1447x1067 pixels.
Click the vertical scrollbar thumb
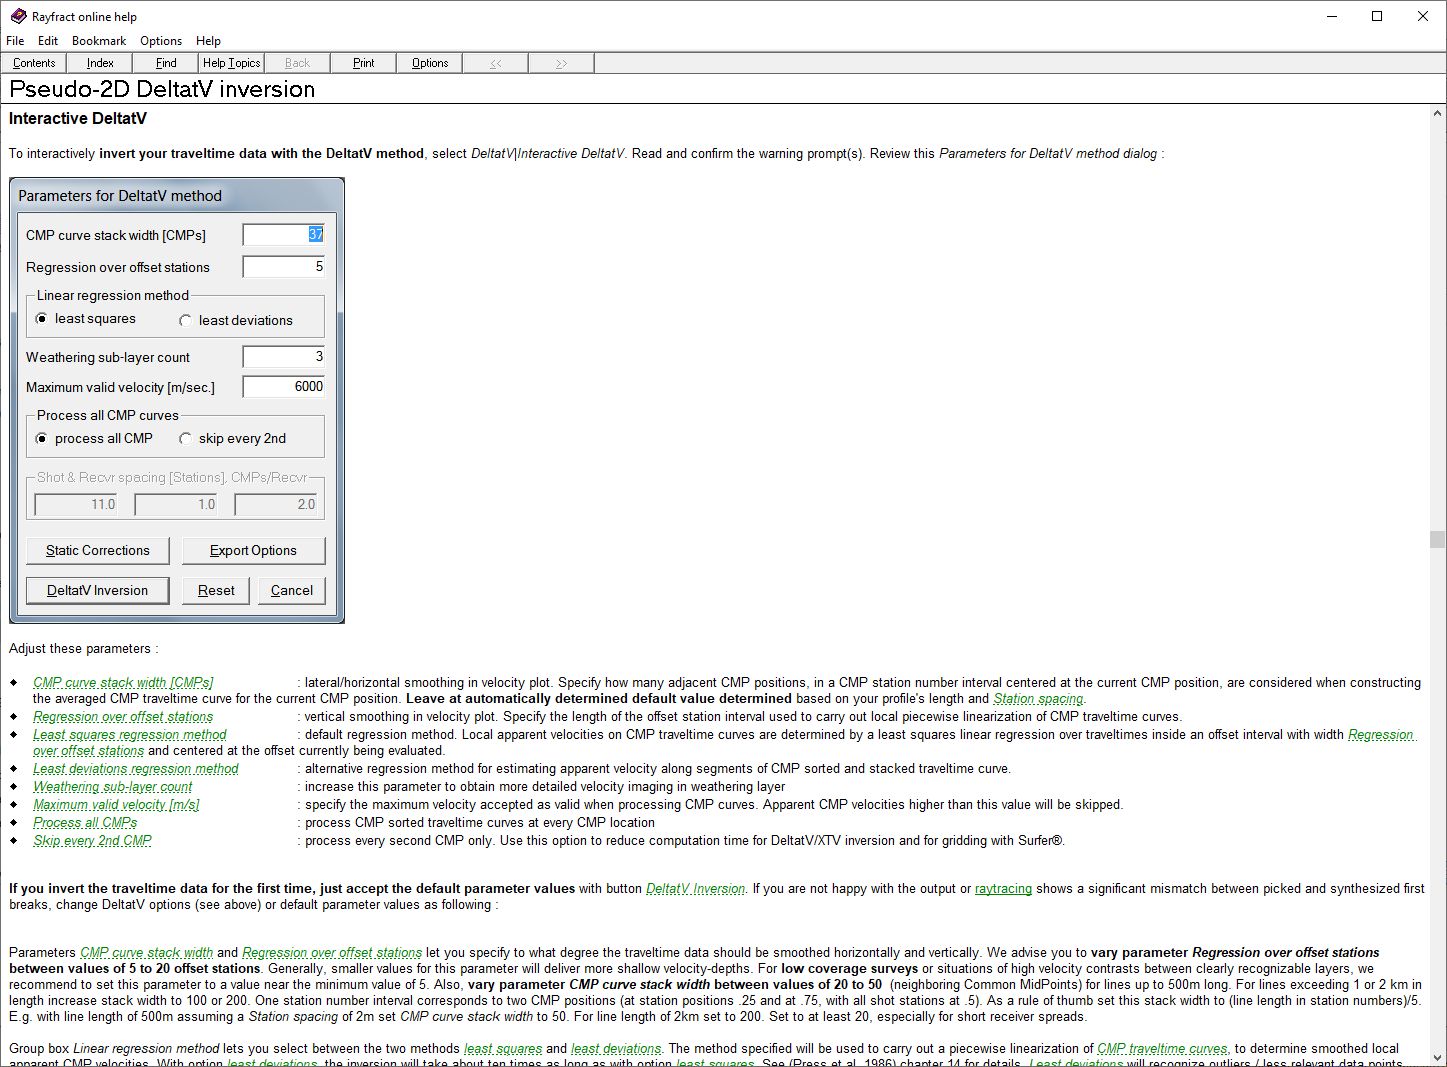pos(1437,540)
